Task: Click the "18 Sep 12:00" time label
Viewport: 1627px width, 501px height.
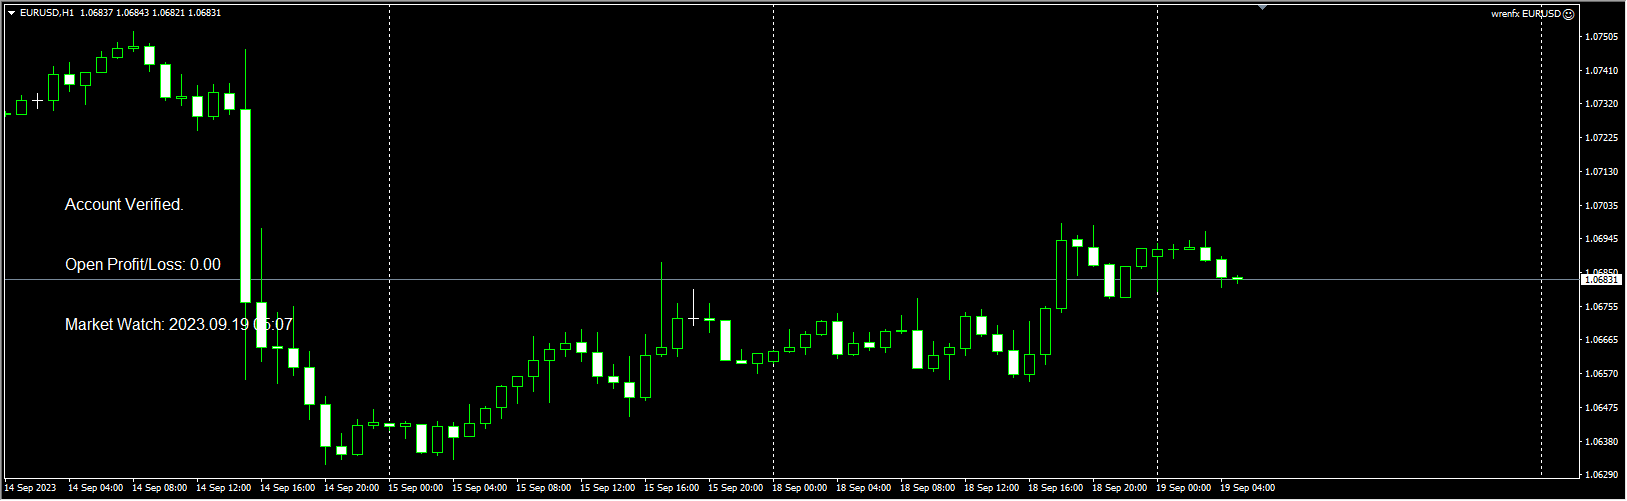Action: pos(992,488)
